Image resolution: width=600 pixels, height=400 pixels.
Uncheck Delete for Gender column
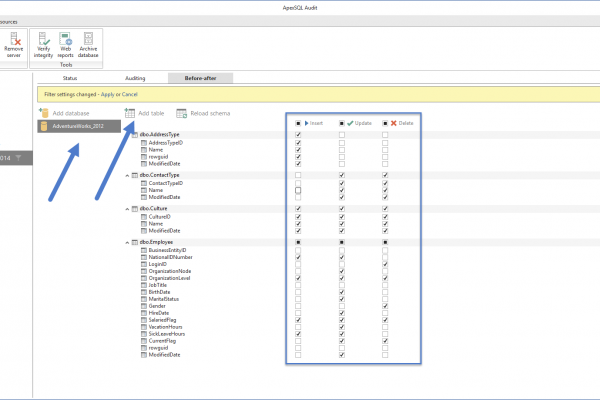385,306
